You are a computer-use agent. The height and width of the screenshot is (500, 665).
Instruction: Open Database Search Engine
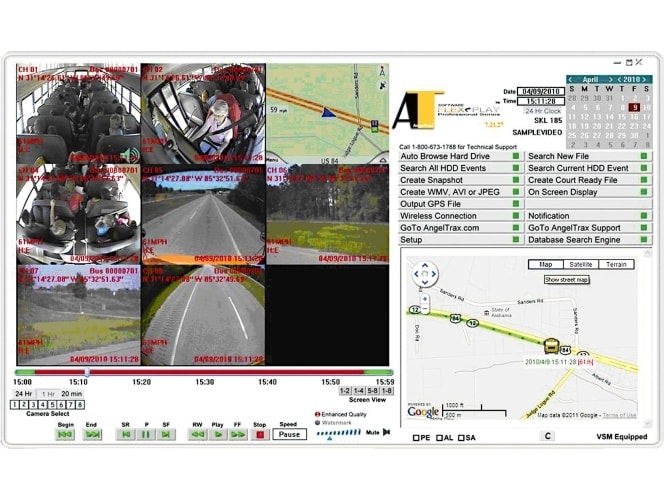pyautogui.click(x=589, y=240)
